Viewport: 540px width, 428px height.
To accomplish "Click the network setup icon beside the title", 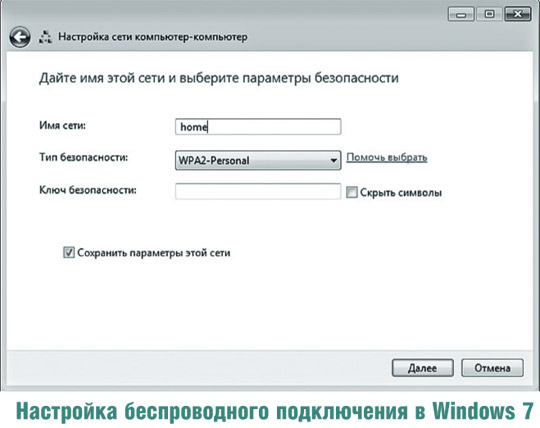I will (45, 37).
